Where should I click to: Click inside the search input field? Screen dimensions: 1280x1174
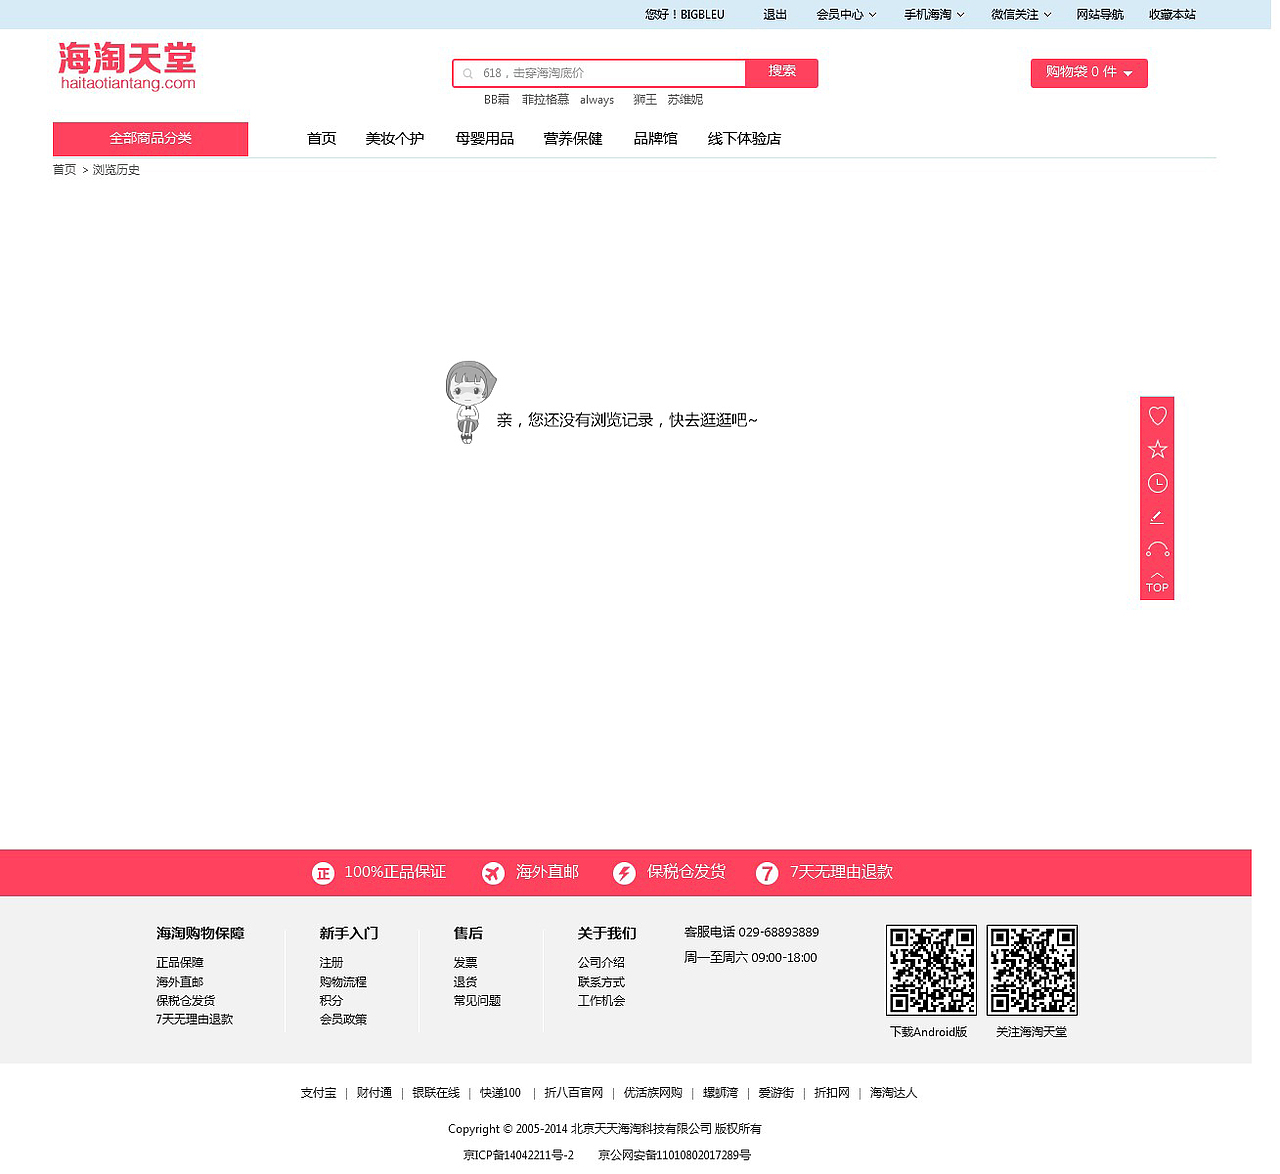pyautogui.click(x=600, y=73)
